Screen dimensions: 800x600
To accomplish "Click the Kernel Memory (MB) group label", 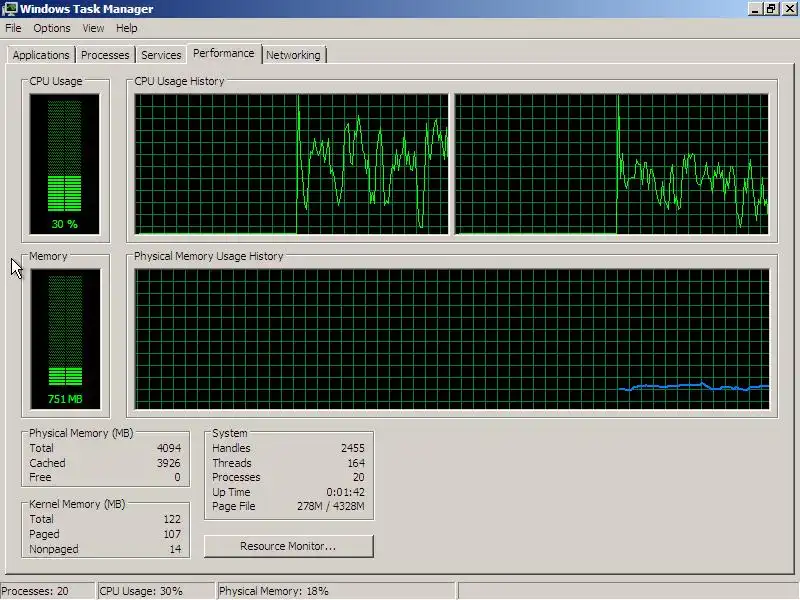I will (77, 504).
